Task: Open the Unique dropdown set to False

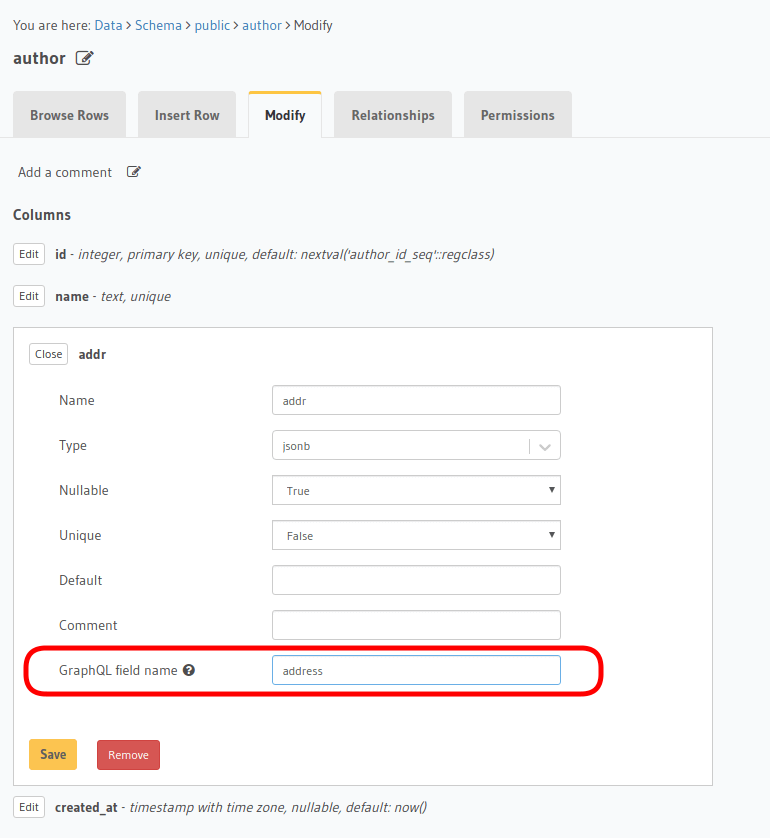Action: [x=416, y=535]
